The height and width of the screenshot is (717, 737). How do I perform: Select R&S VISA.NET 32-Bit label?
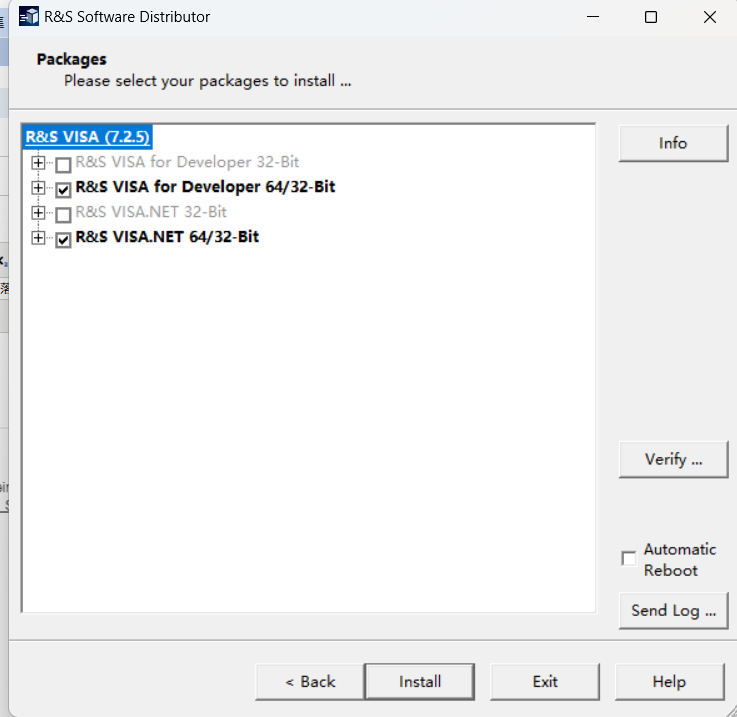151,212
